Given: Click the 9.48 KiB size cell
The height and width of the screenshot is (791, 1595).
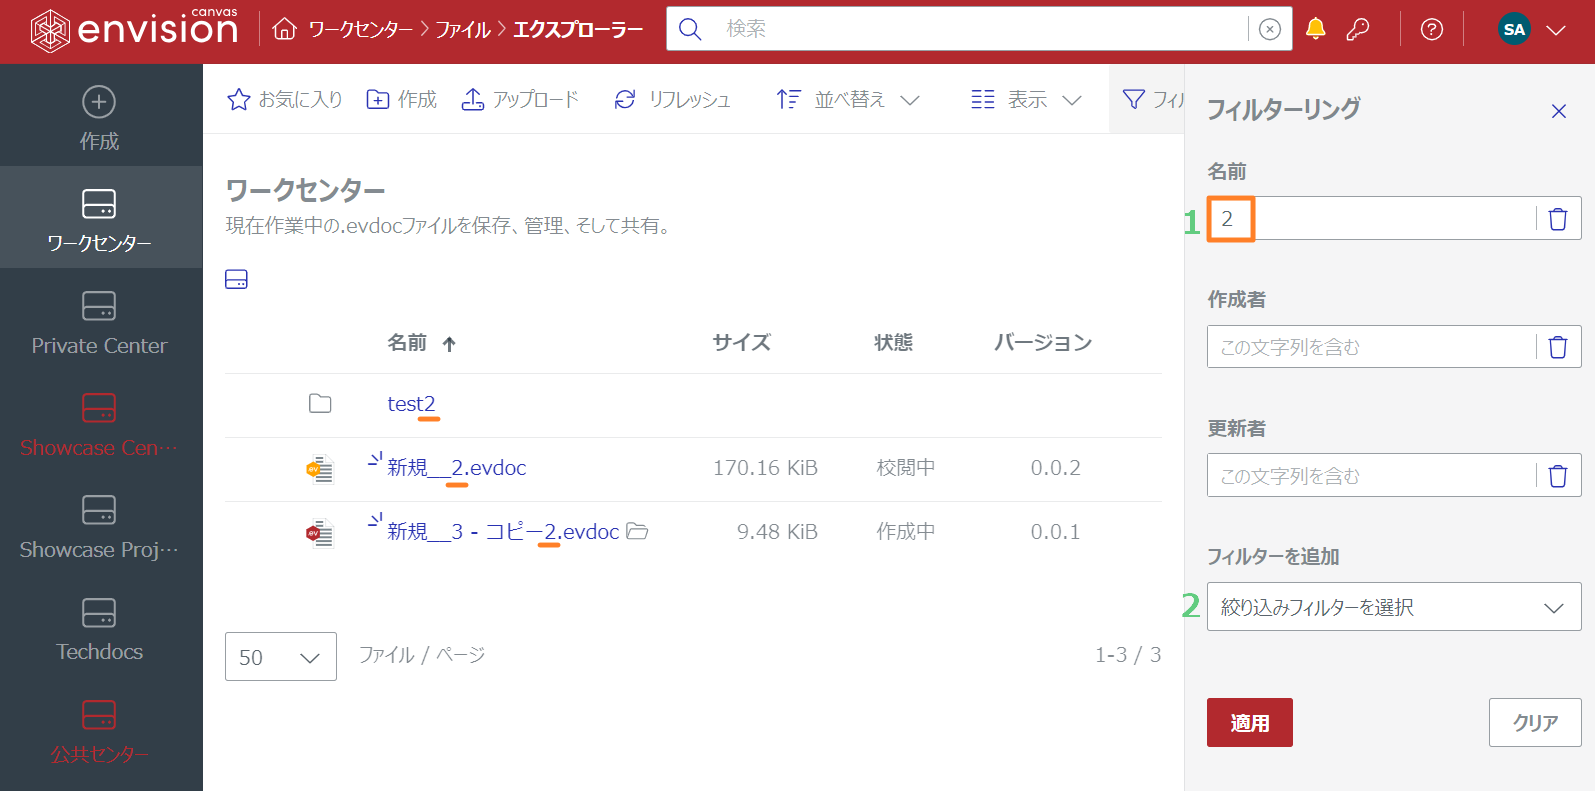Looking at the screenshot, I should point(777,532).
